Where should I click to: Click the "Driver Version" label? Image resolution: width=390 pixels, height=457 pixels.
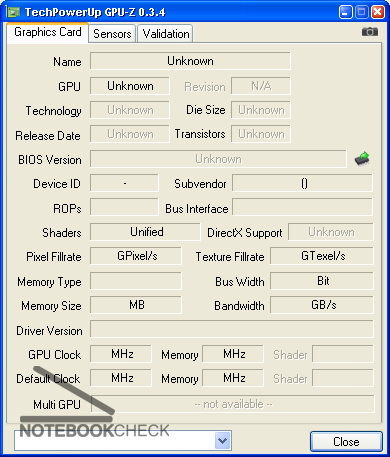coord(49,331)
